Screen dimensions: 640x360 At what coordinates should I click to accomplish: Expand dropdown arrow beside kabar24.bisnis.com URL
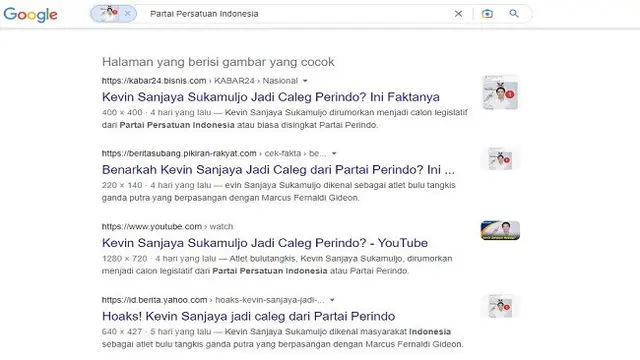click(305, 81)
